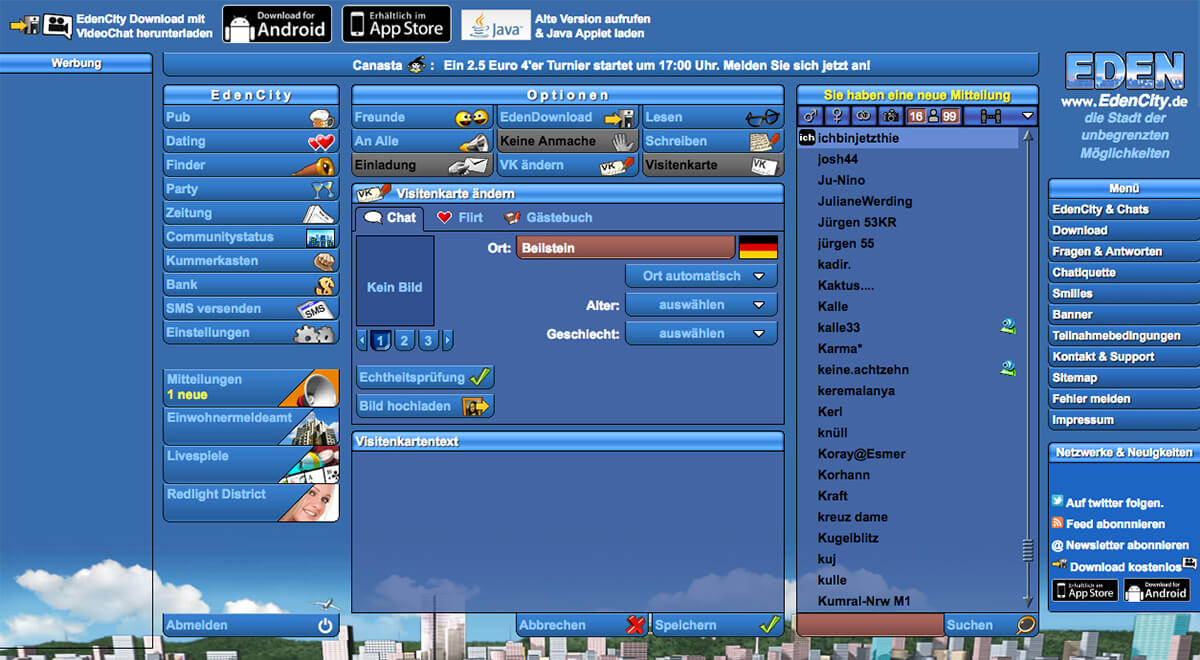Click the Einladung envelope option

[423, 165]
